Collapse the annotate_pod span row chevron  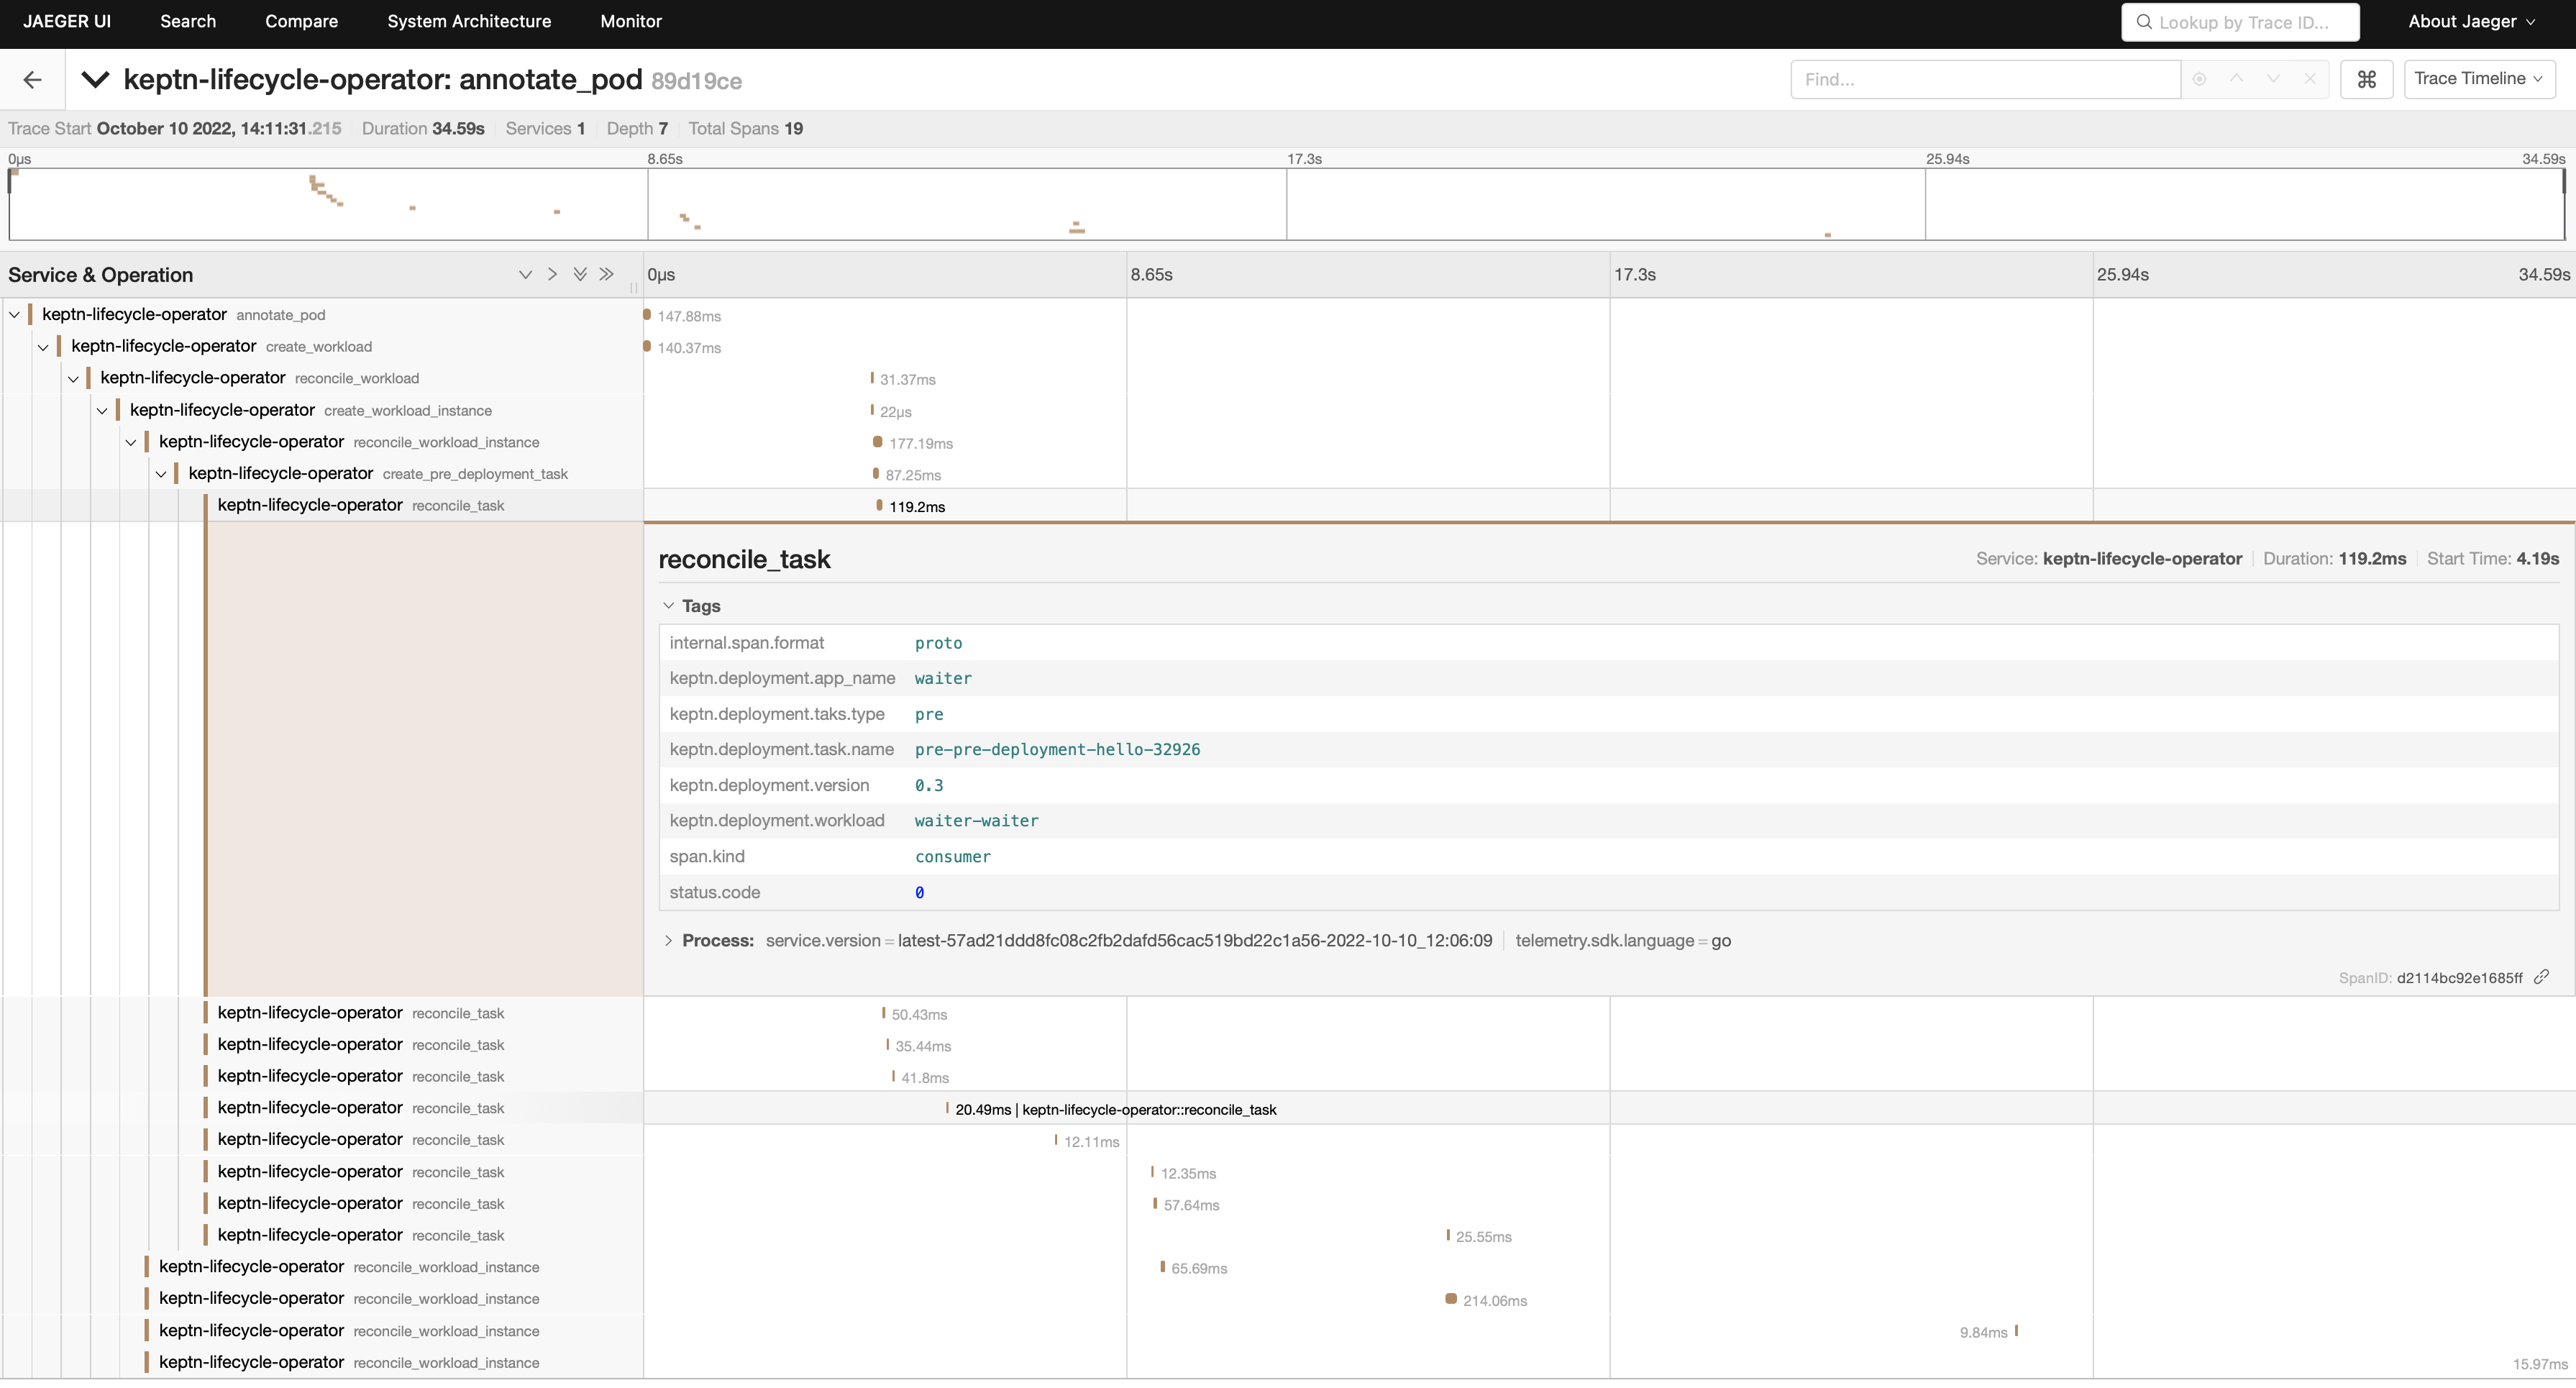click(x=14, y=315)
